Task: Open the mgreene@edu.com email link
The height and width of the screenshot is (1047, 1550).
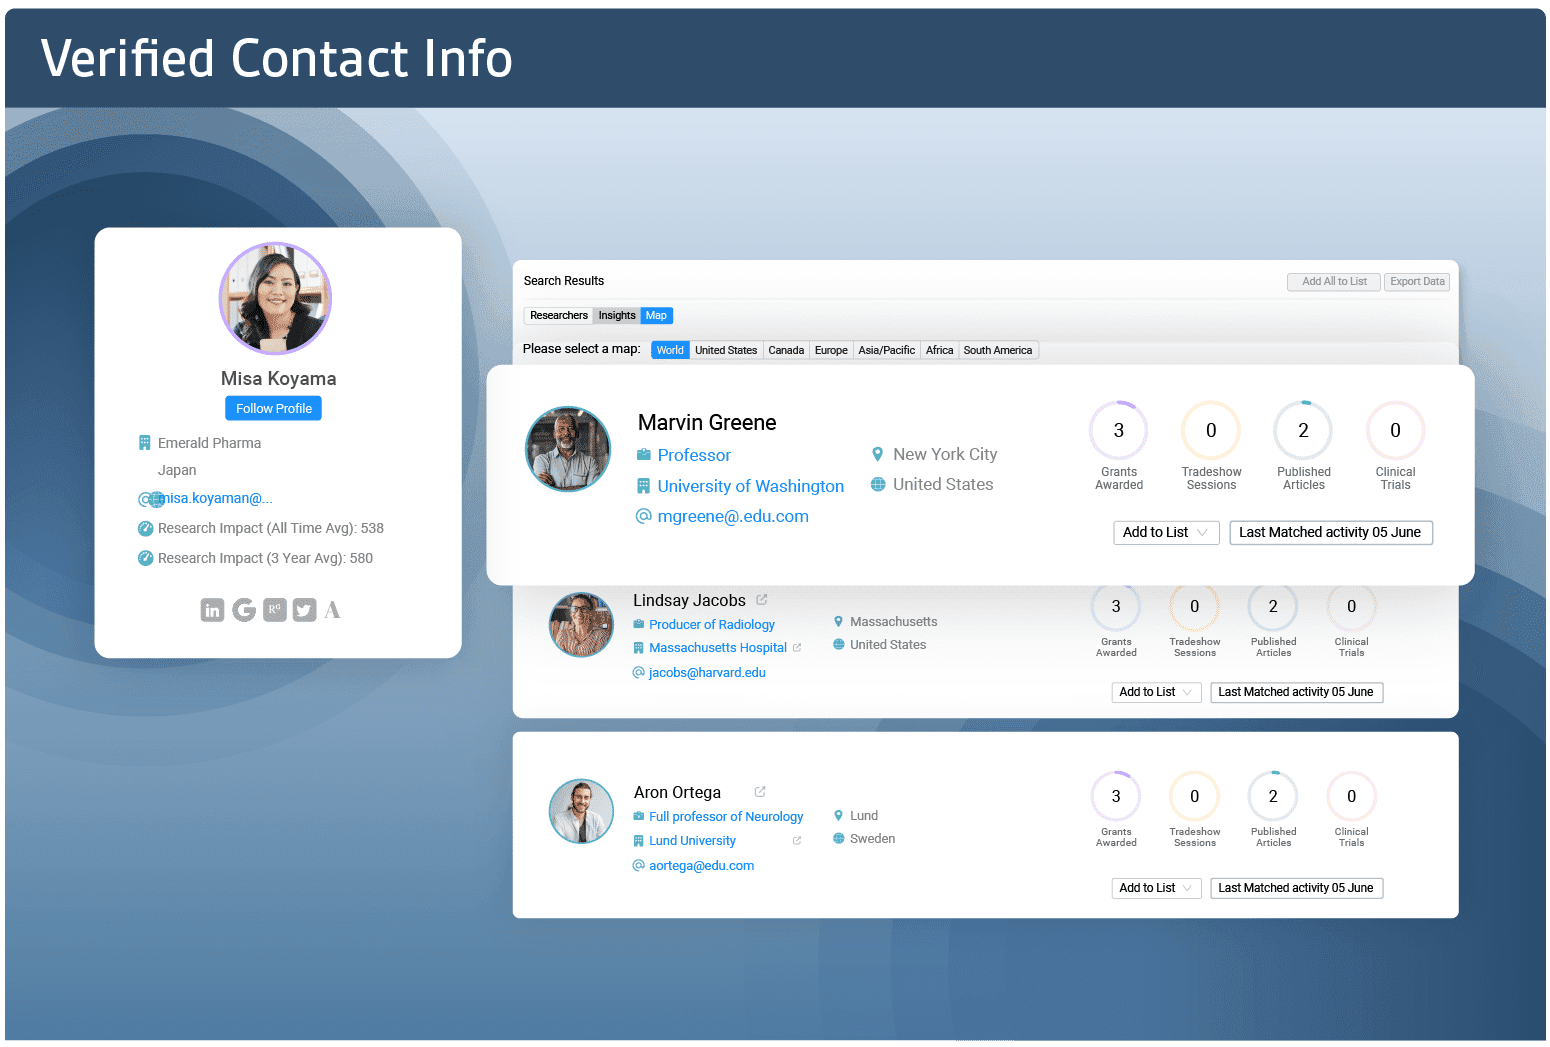Action: pos(733,517)
